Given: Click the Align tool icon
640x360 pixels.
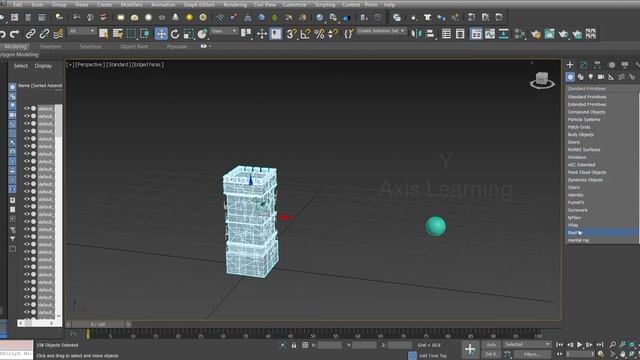Looking at the screenshot, I should (x=430, y=34).
